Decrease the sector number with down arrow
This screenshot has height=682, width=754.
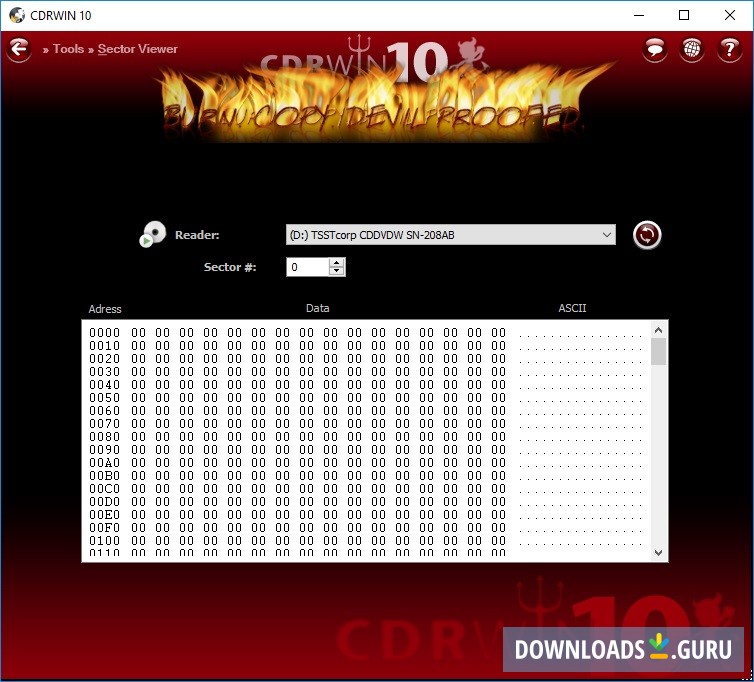[x=337, y=271]
